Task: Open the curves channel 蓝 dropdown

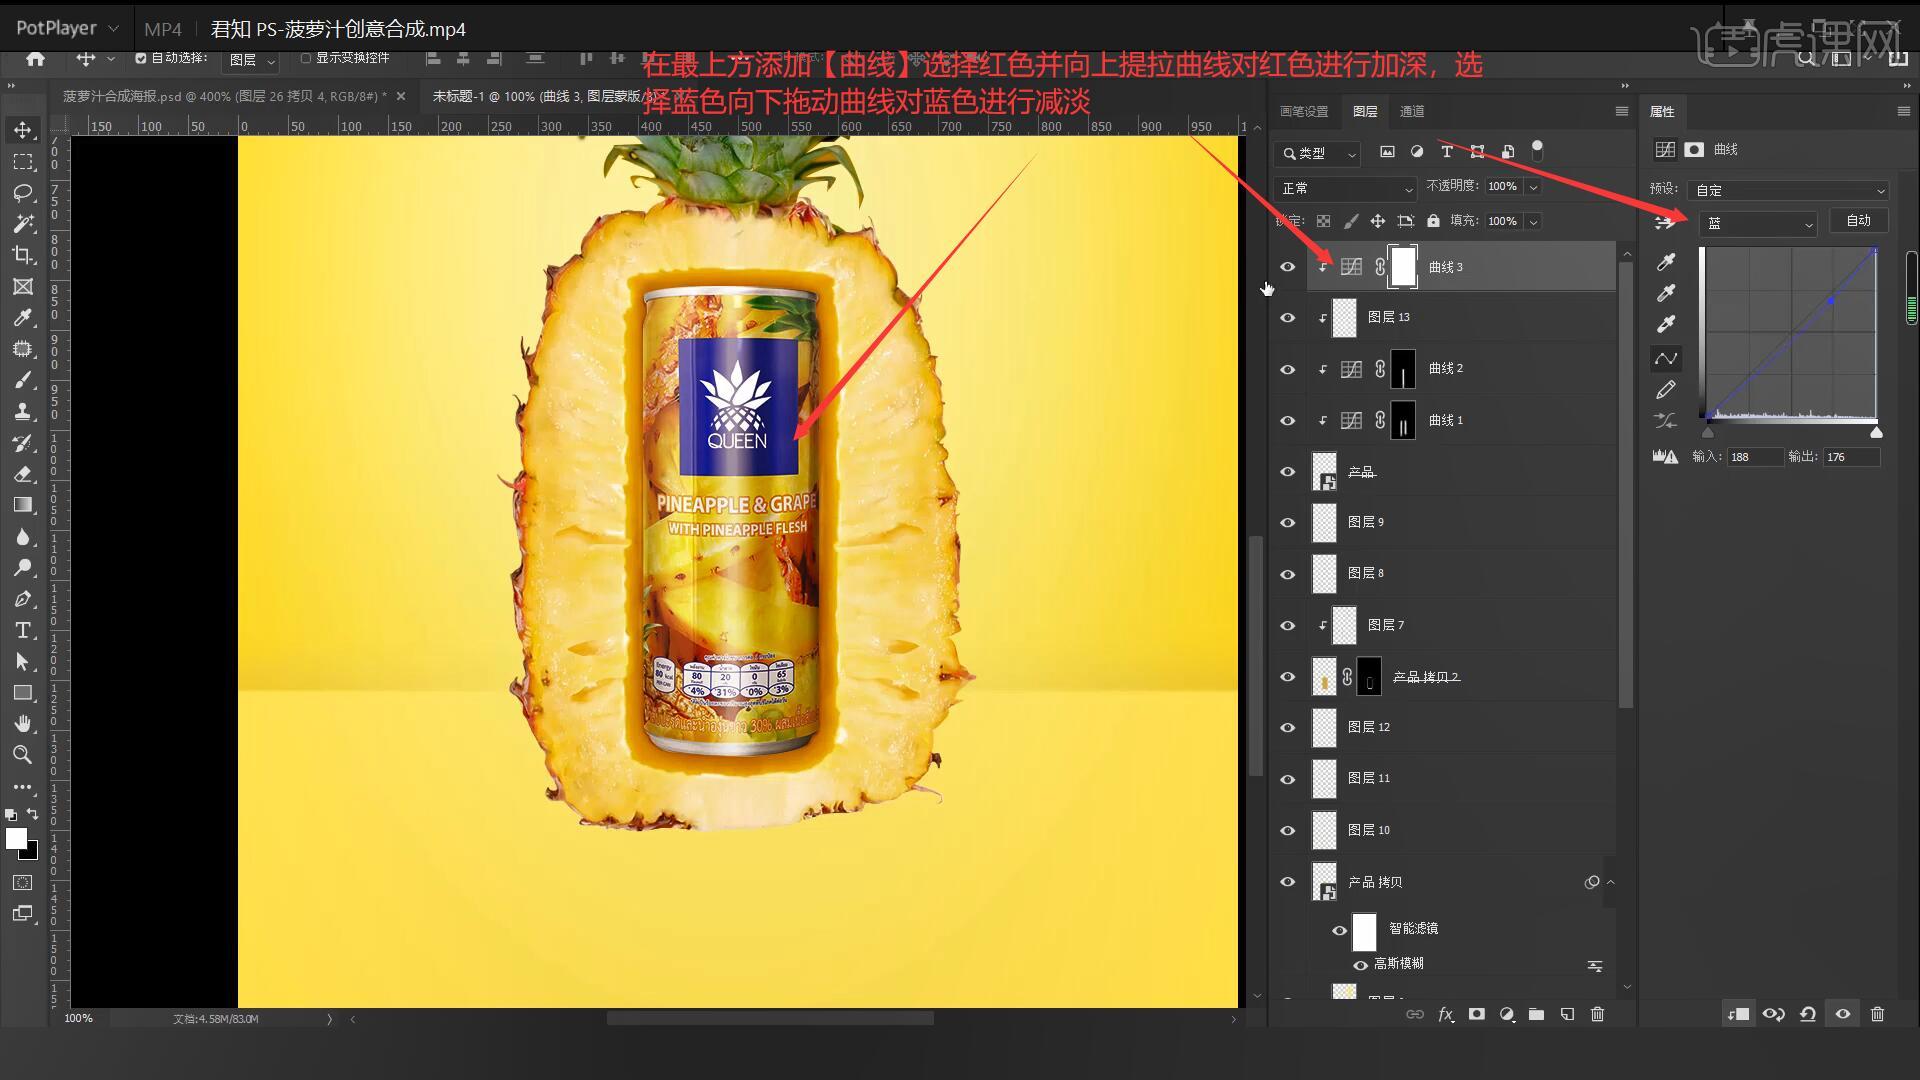Action: click(x=1757, y=224)
